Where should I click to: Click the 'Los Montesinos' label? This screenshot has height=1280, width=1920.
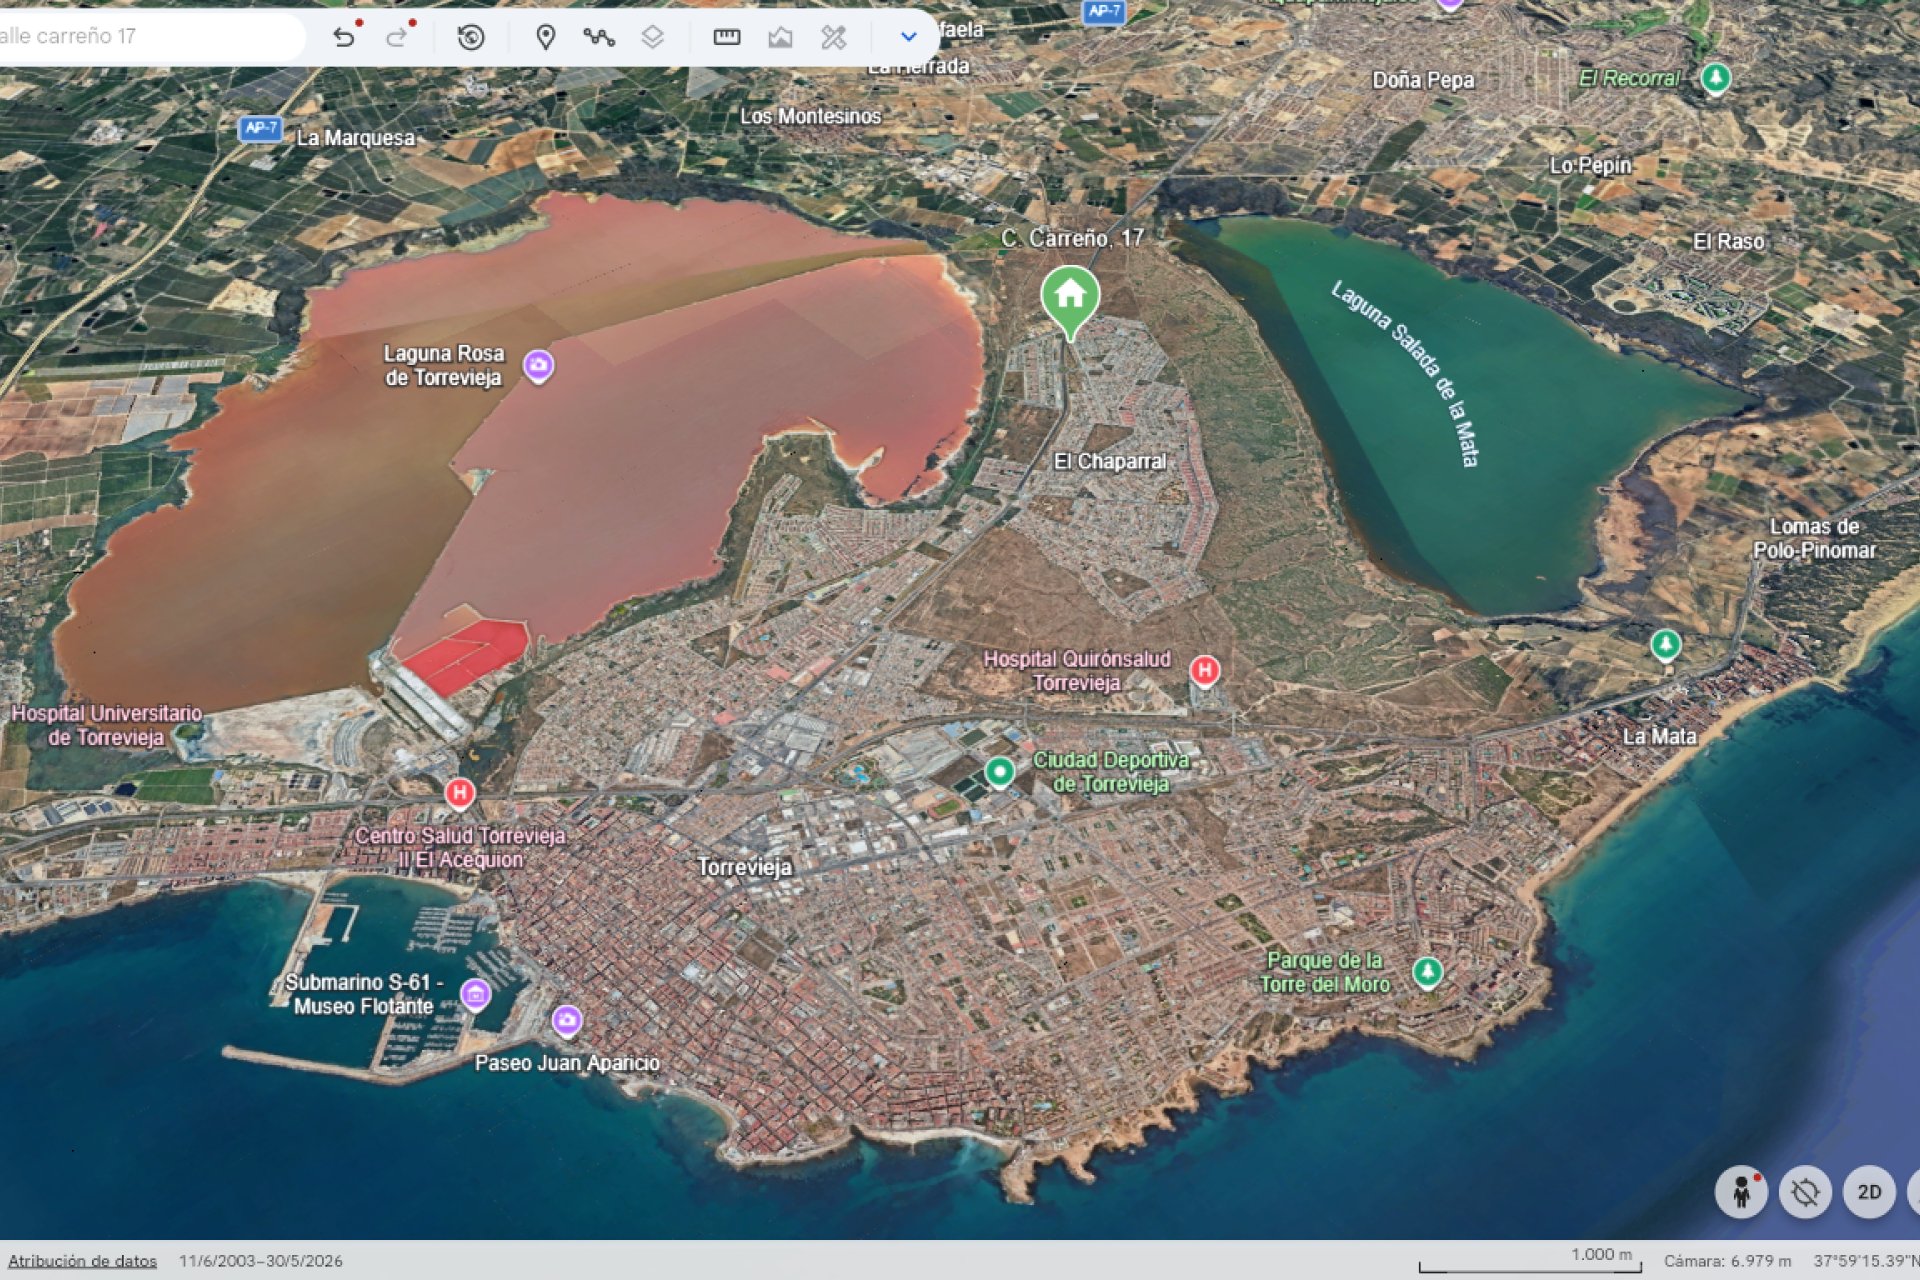point(811,116)
